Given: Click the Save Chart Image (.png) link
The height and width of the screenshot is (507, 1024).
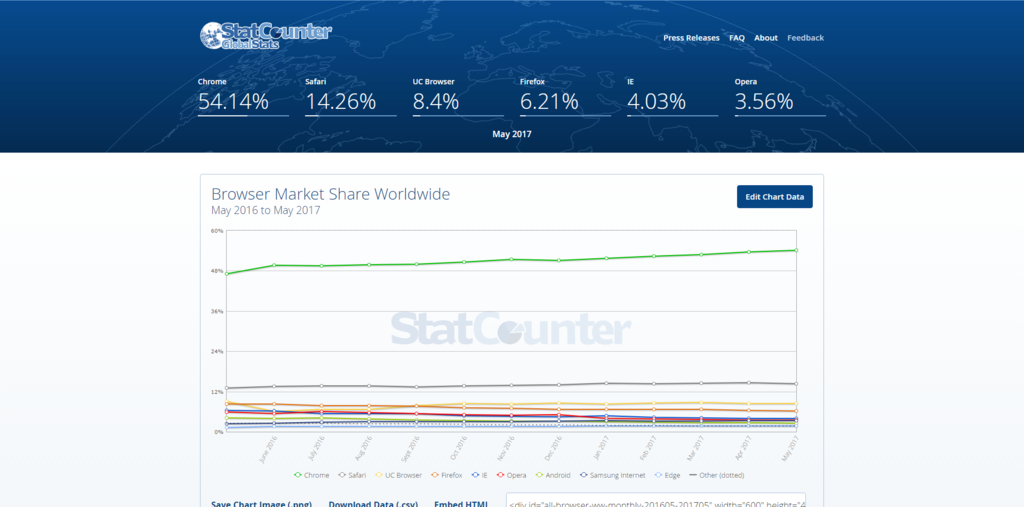Looking at the screenshot, I should tap(261, 504).
